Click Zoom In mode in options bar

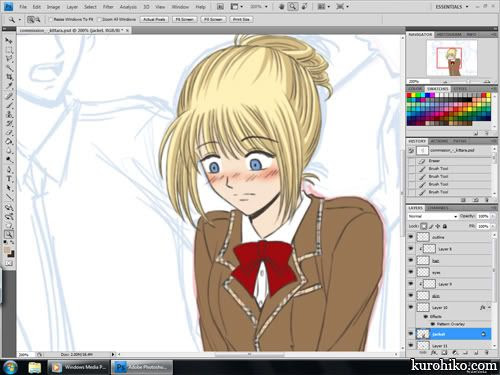point(31,20)
